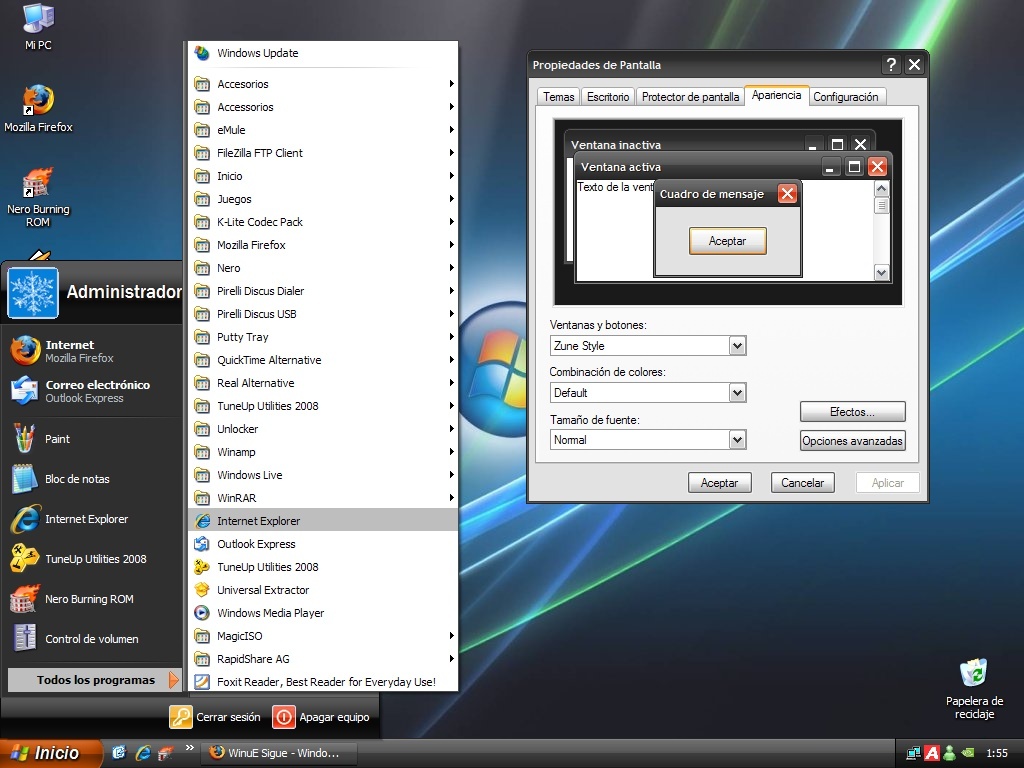Click the Administrador snowflake user picture

33,293
